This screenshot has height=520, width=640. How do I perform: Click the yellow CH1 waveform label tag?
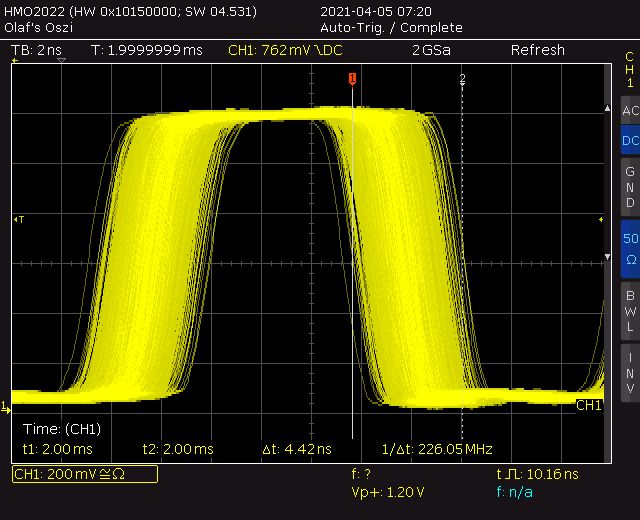click(589, 405)
